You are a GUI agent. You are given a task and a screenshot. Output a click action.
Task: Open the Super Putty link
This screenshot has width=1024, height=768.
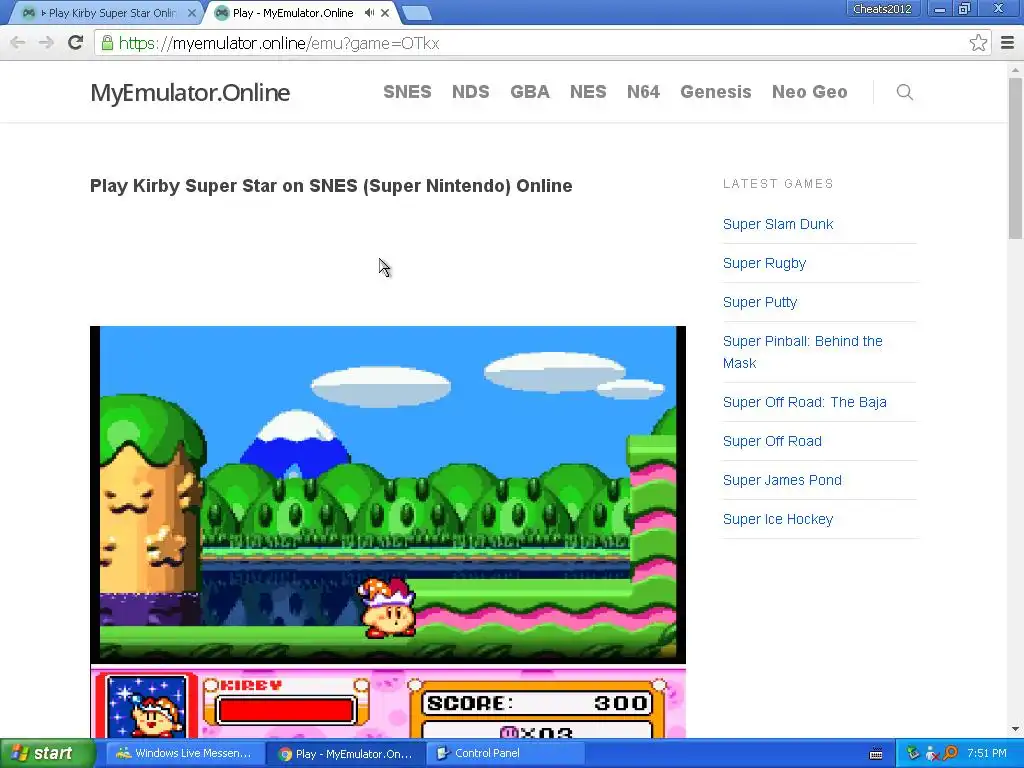760,302
